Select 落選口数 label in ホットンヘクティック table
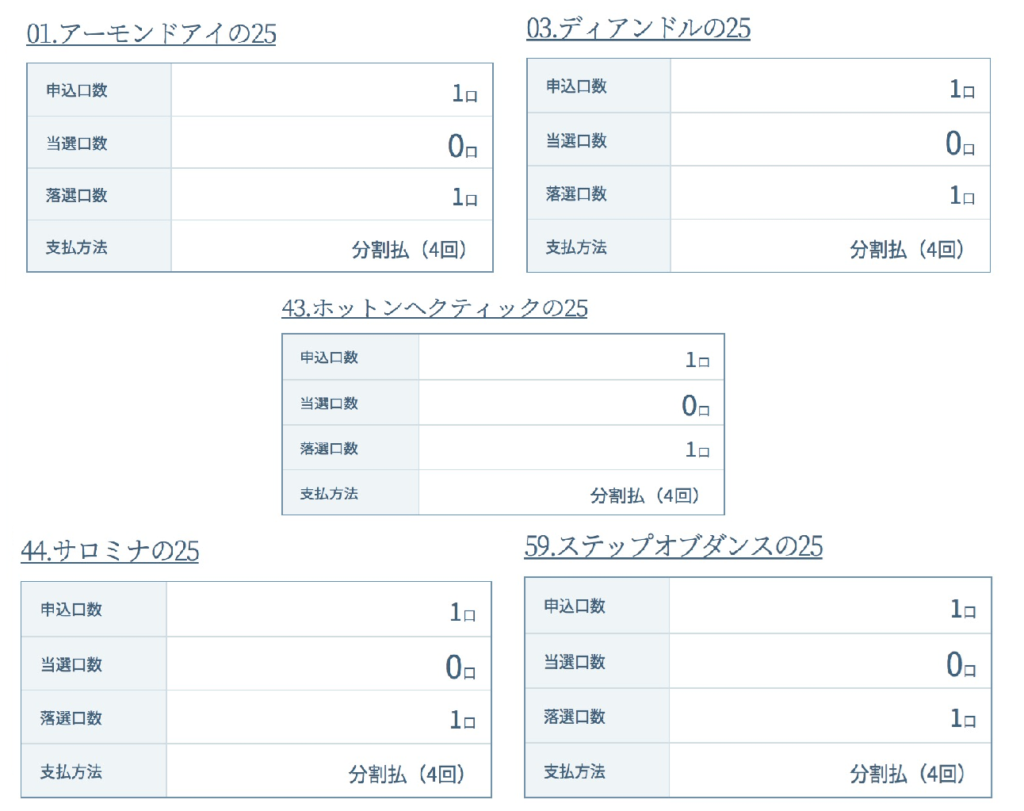 click(x=328, y=449)
